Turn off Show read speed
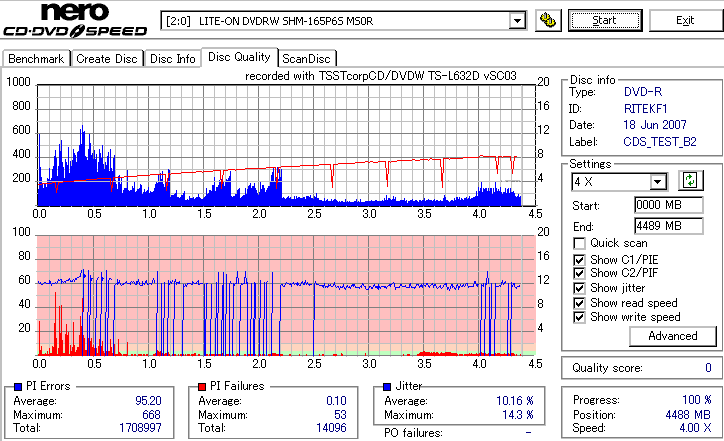 pos(580,303)
